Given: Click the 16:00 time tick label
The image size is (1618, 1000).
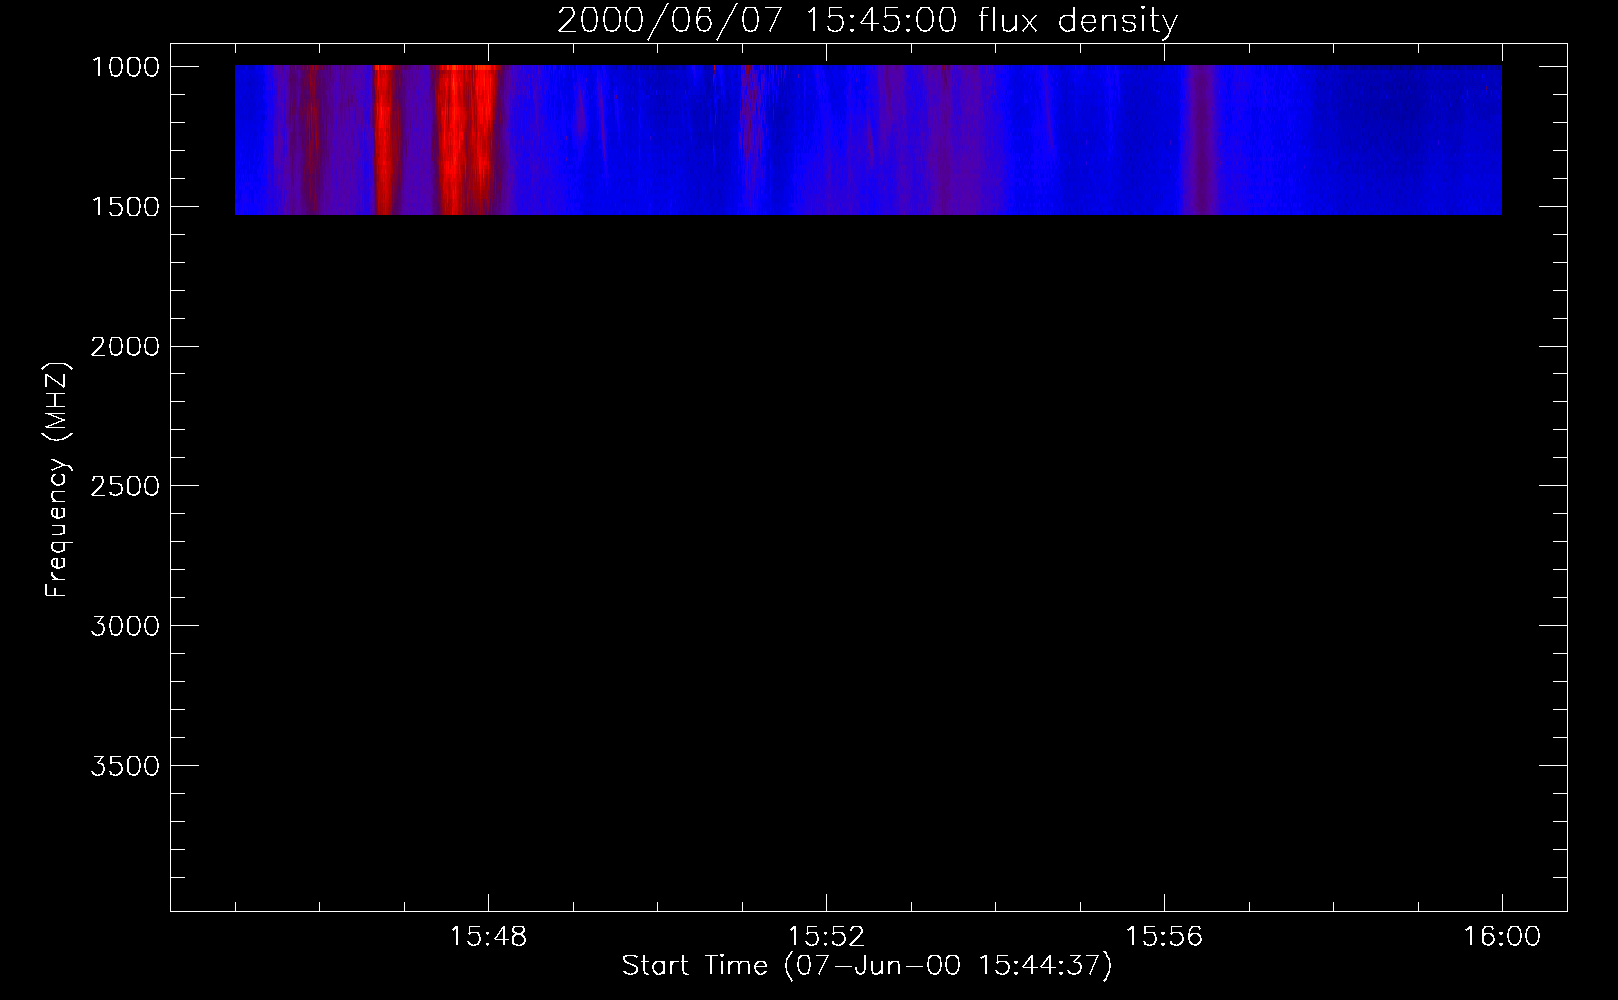Looking at the screenshot, I should [1502, 937].
